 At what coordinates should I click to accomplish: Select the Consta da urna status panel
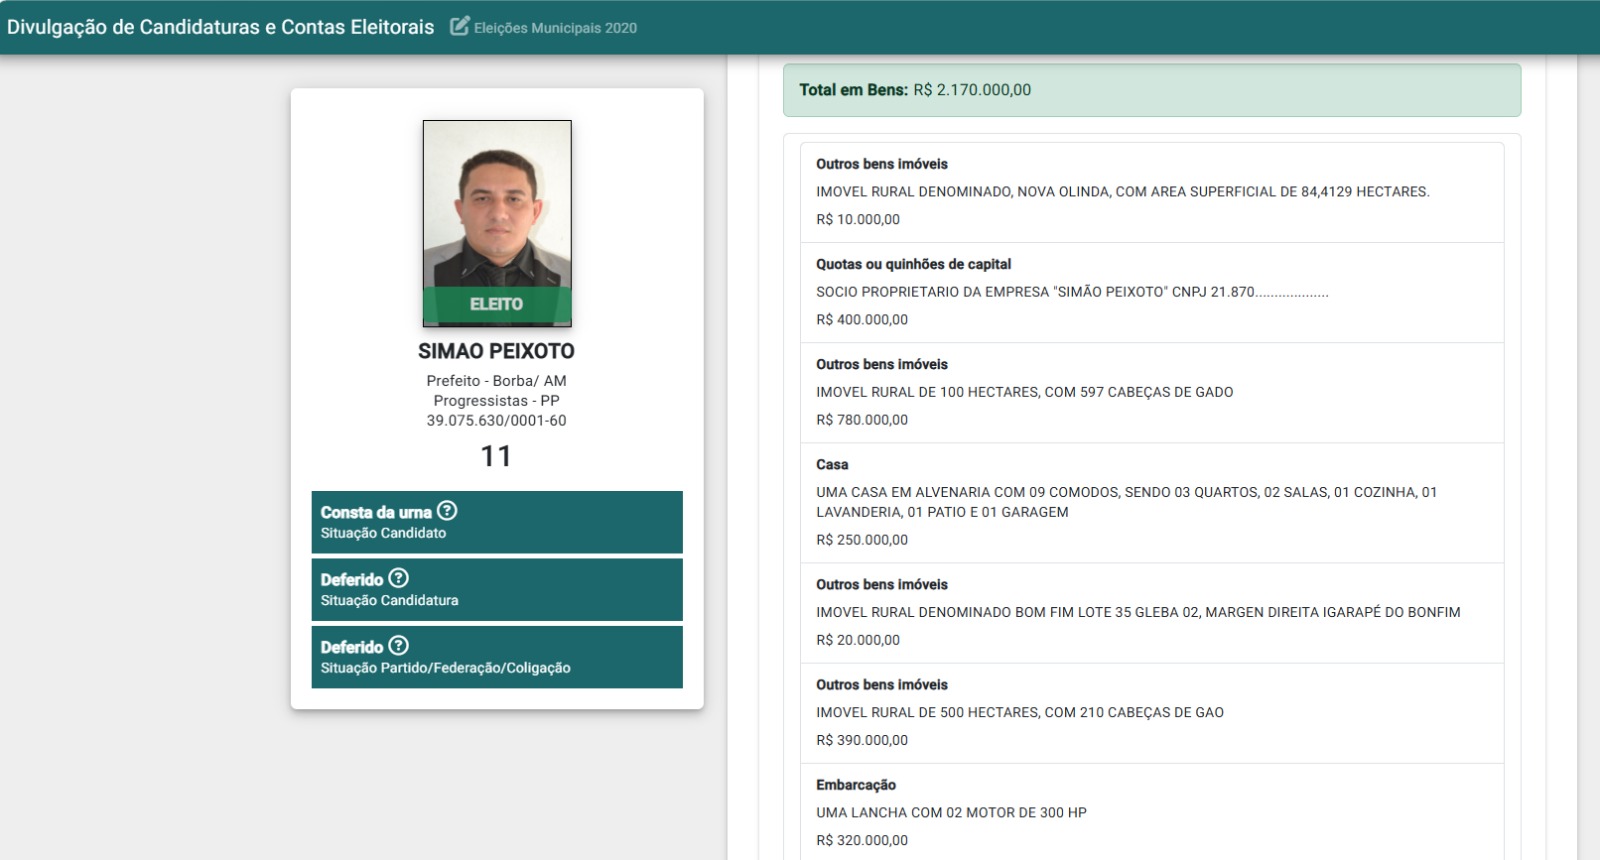(x=497, y=522)
